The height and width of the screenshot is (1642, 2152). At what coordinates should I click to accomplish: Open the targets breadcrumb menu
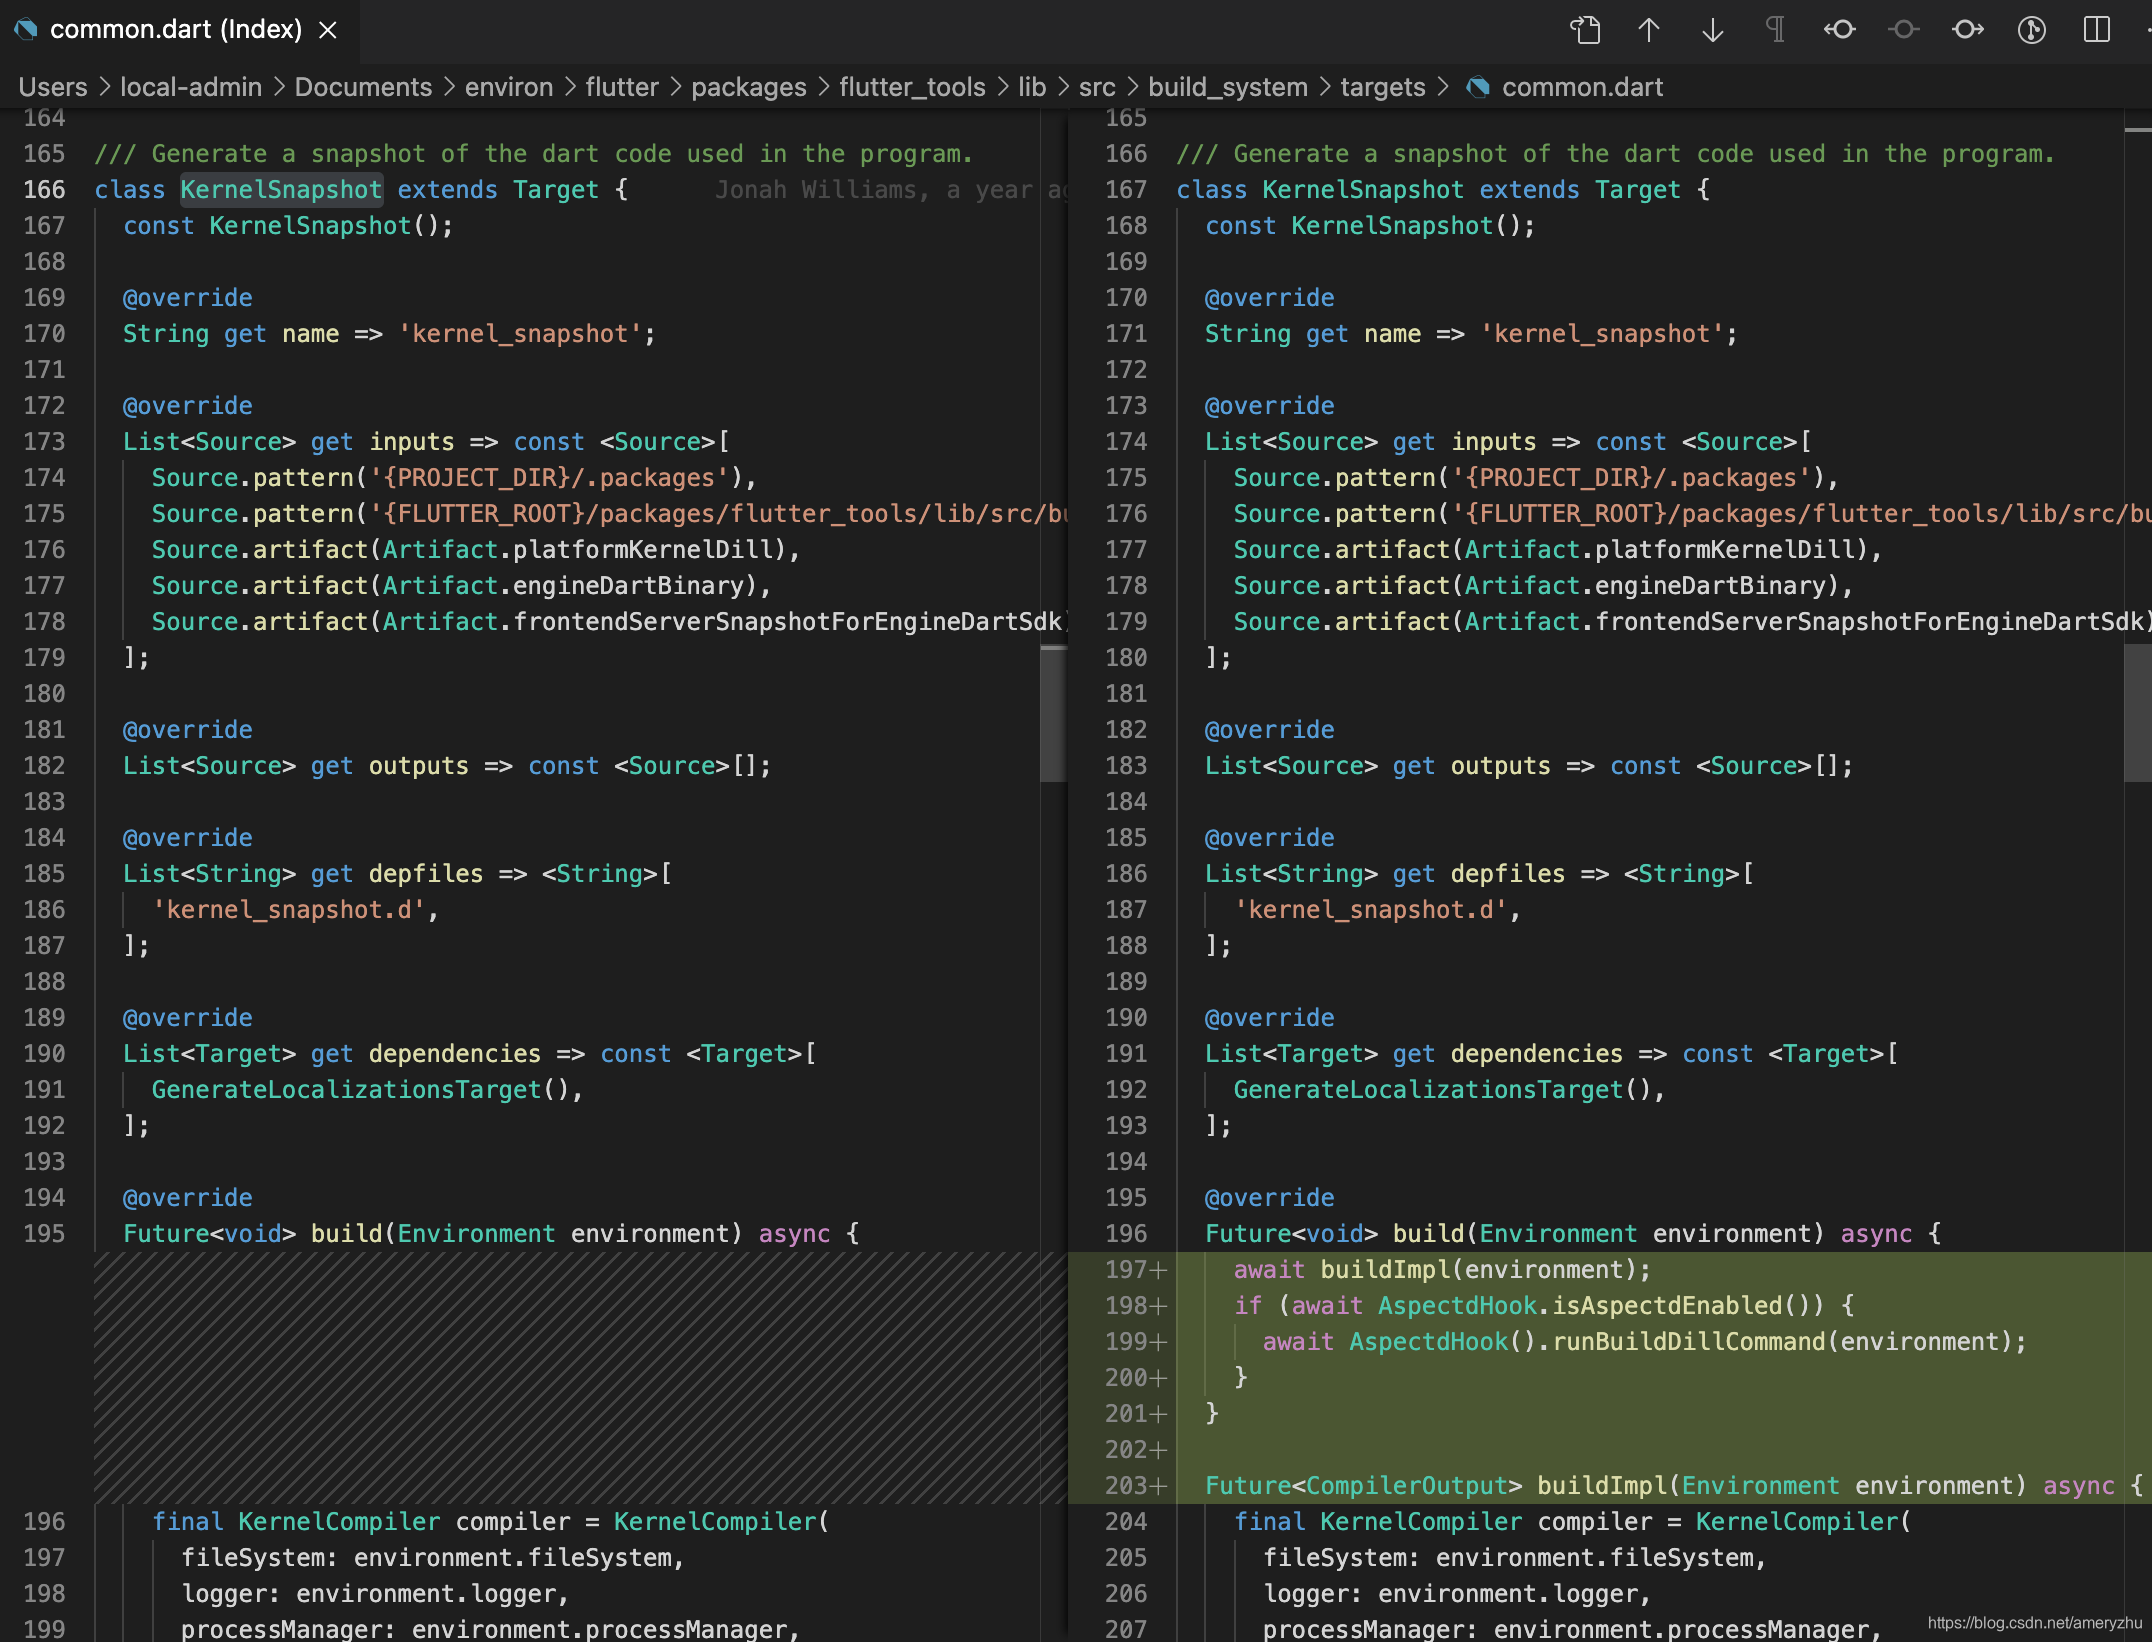click(1382, 88)
